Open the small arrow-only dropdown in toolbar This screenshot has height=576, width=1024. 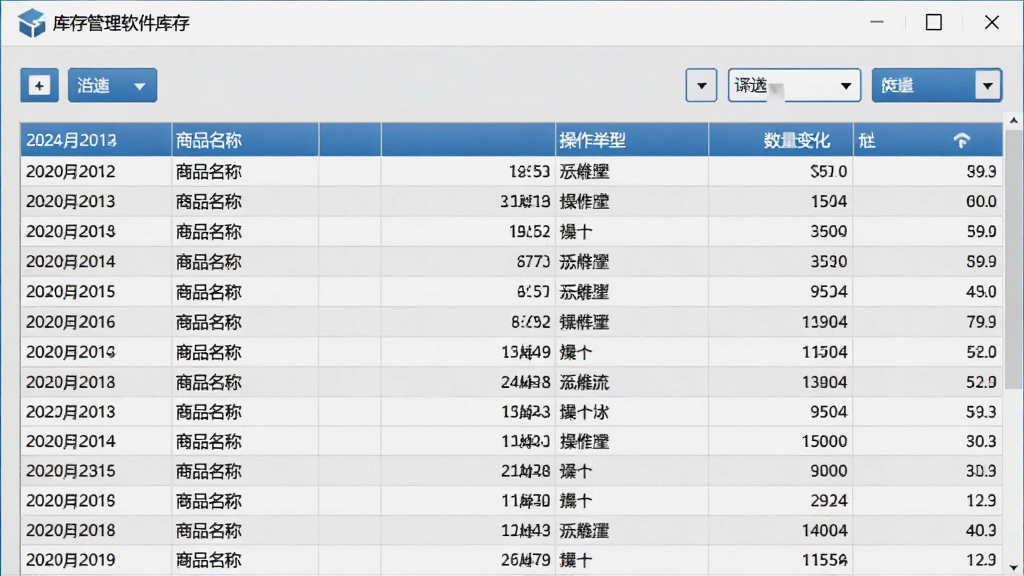point(701,86)
